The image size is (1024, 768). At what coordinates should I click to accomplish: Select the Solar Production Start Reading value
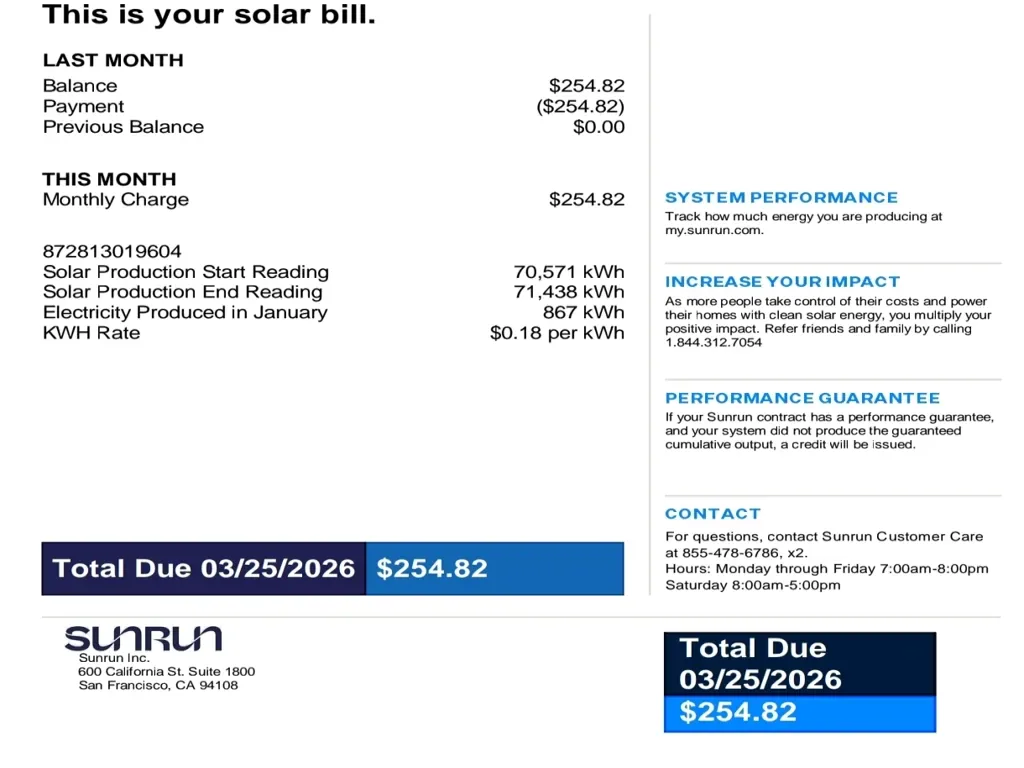pyautogui.click(x=568, y=272)
